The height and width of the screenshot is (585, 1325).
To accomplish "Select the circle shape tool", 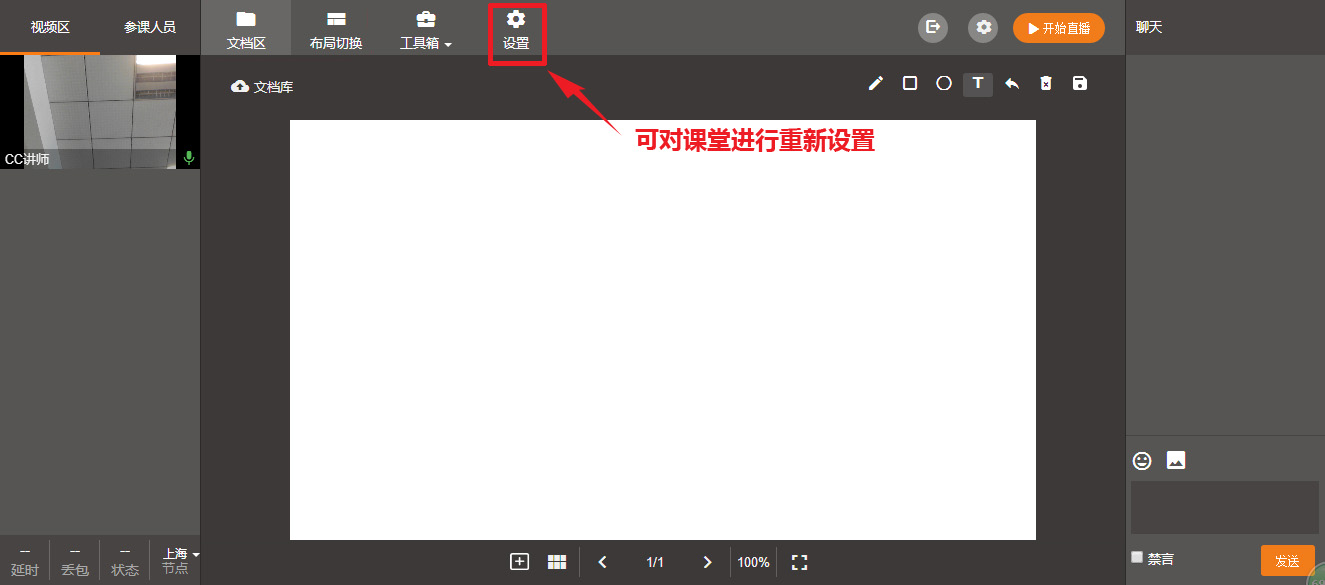I will point(944,84).
